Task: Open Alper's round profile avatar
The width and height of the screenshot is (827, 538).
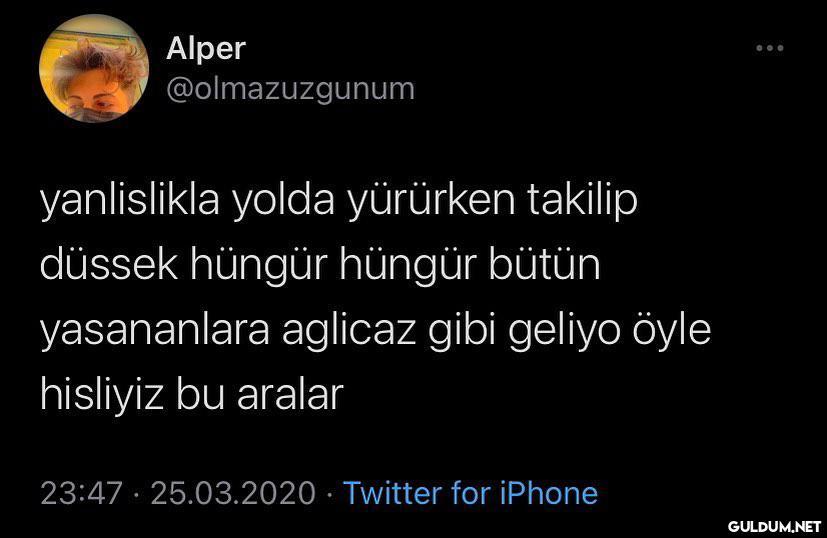Action: pyautogui.click(x=94, y=69)
